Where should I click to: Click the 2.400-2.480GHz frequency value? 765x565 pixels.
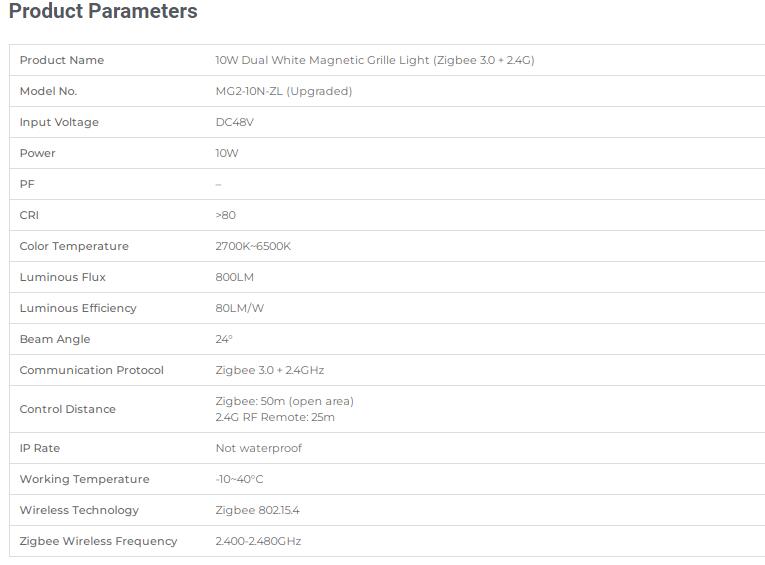click(x=258, y=541)
